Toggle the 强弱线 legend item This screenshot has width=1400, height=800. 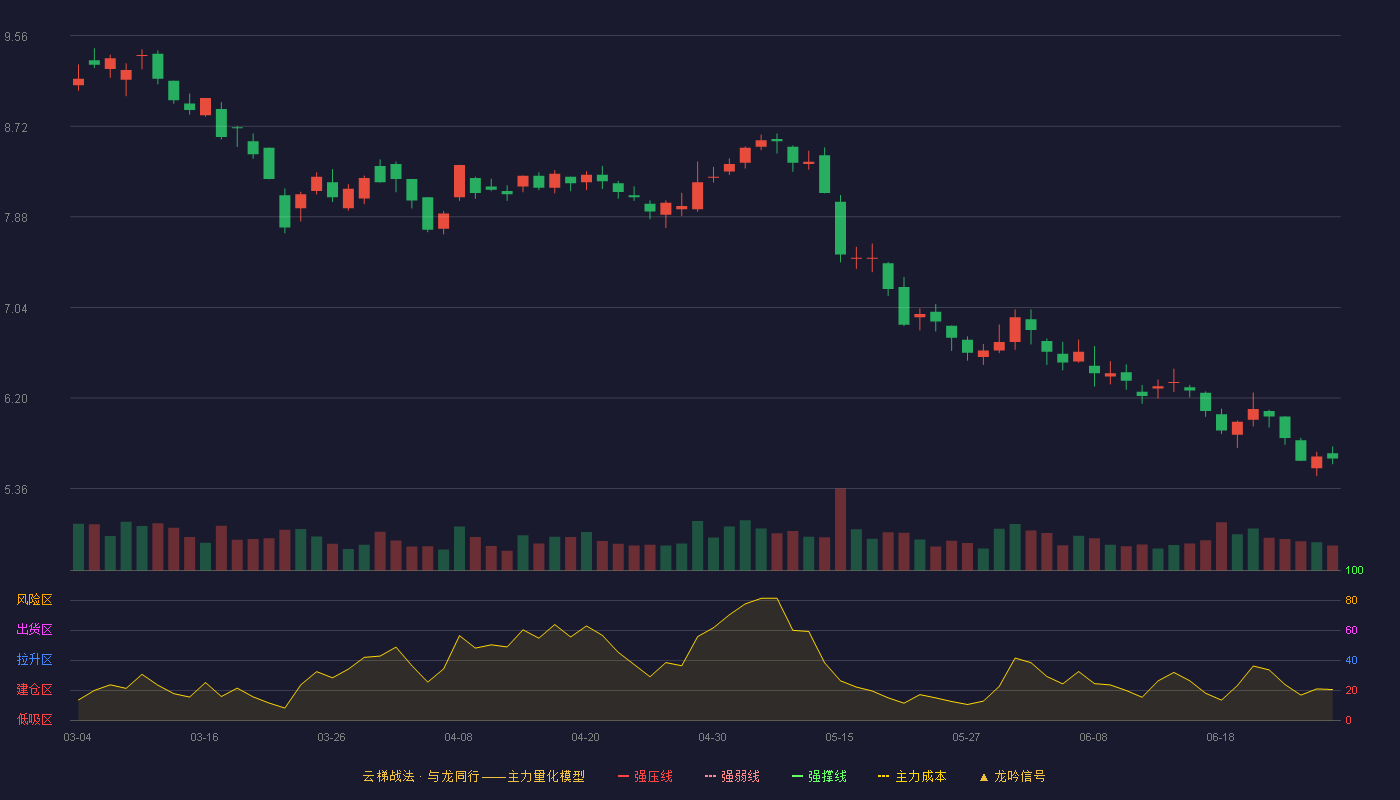pos(732,776)
